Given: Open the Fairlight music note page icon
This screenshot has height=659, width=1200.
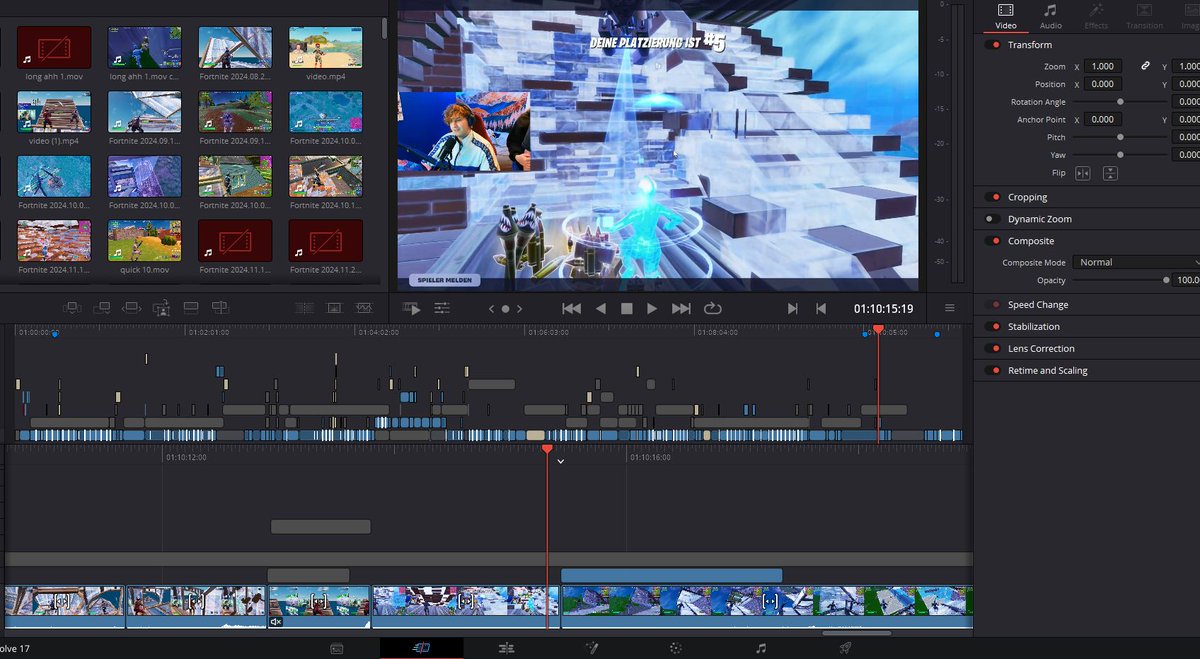Looking at the screenshot, I should pos(761,648).
